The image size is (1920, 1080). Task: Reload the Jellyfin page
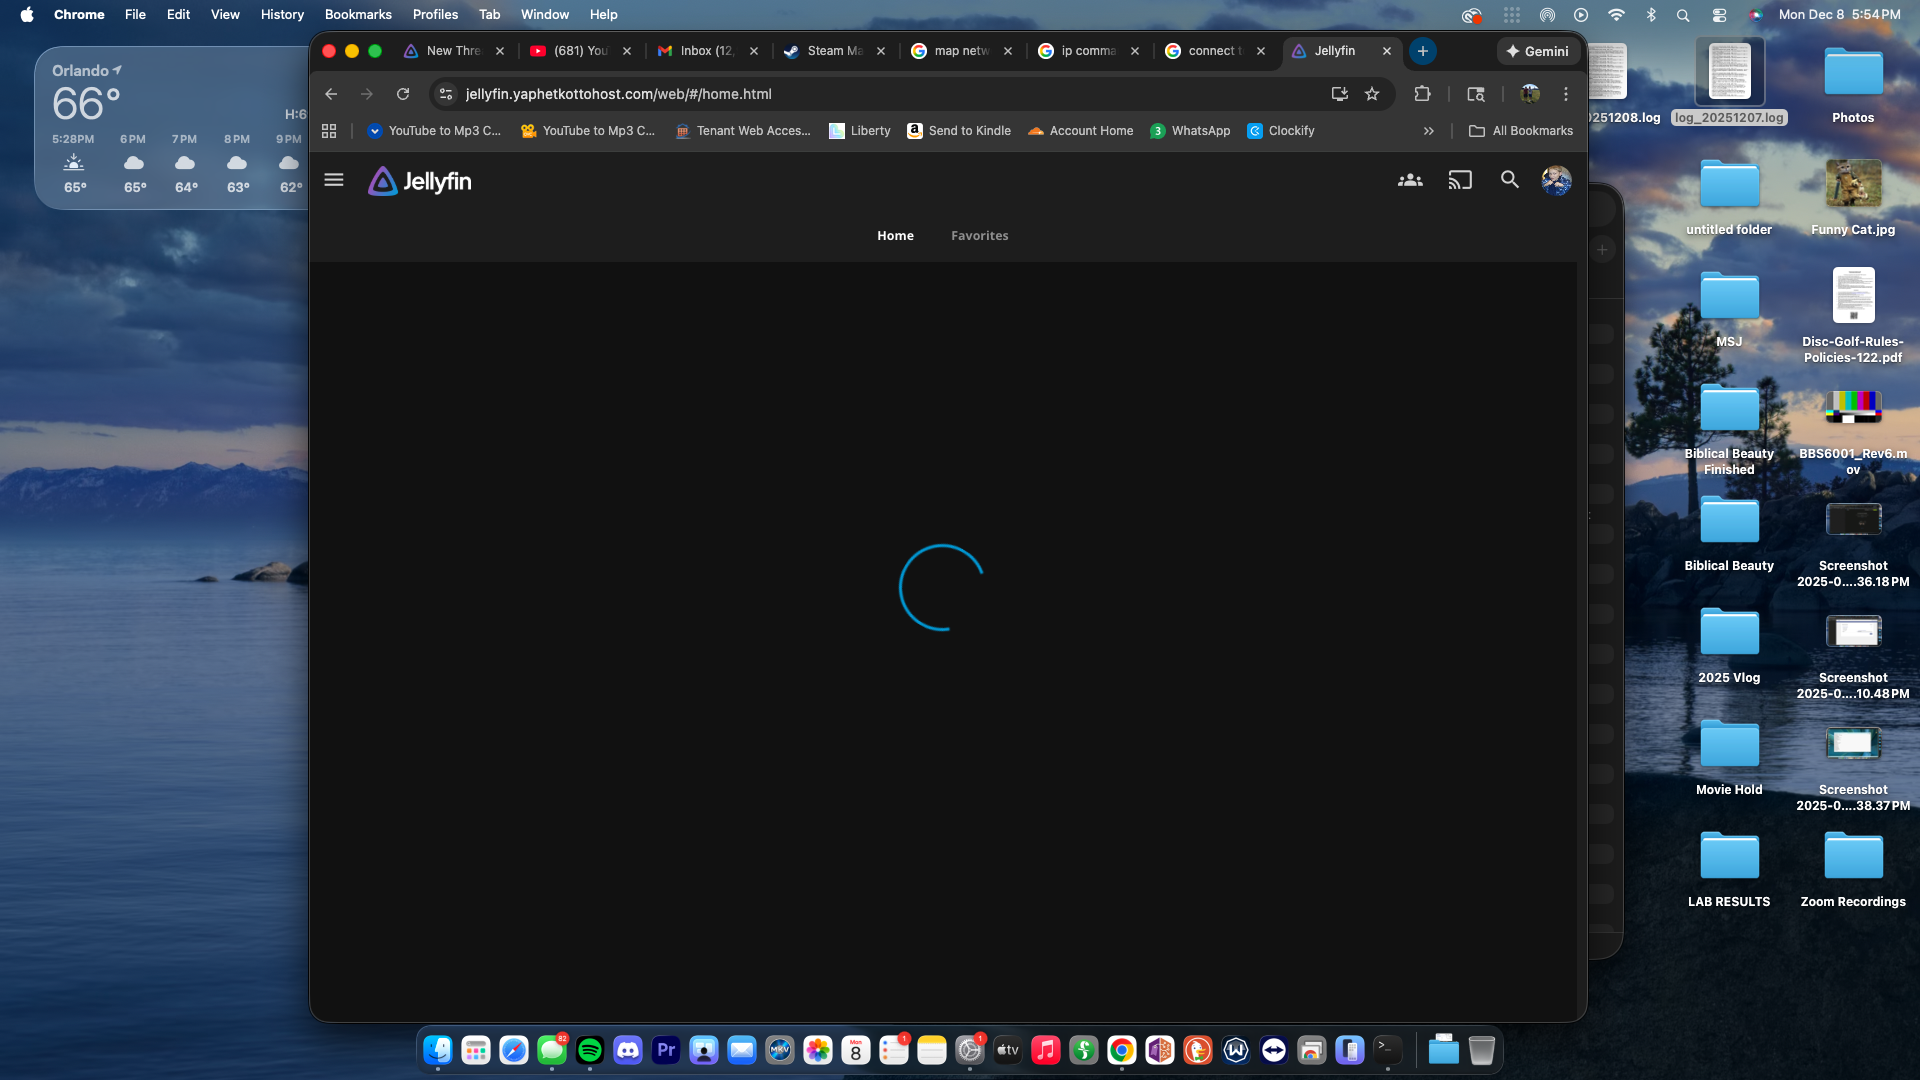pyautogui.click(x=403, y=94)
